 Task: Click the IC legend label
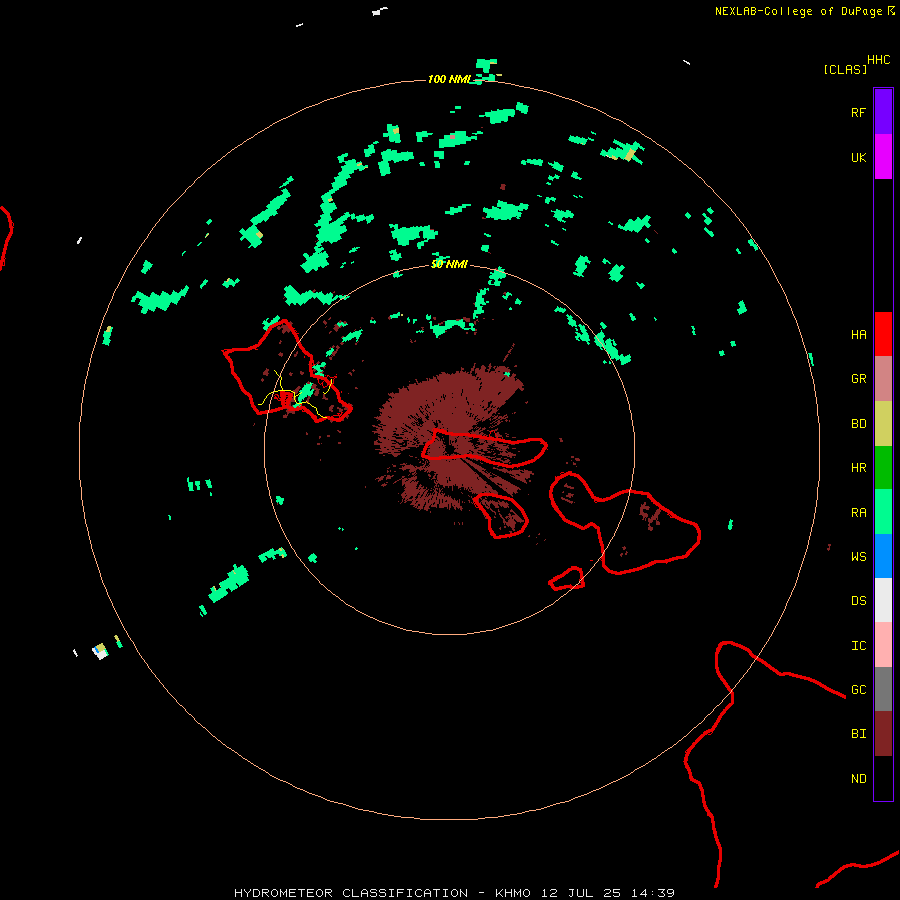(858, 646)
